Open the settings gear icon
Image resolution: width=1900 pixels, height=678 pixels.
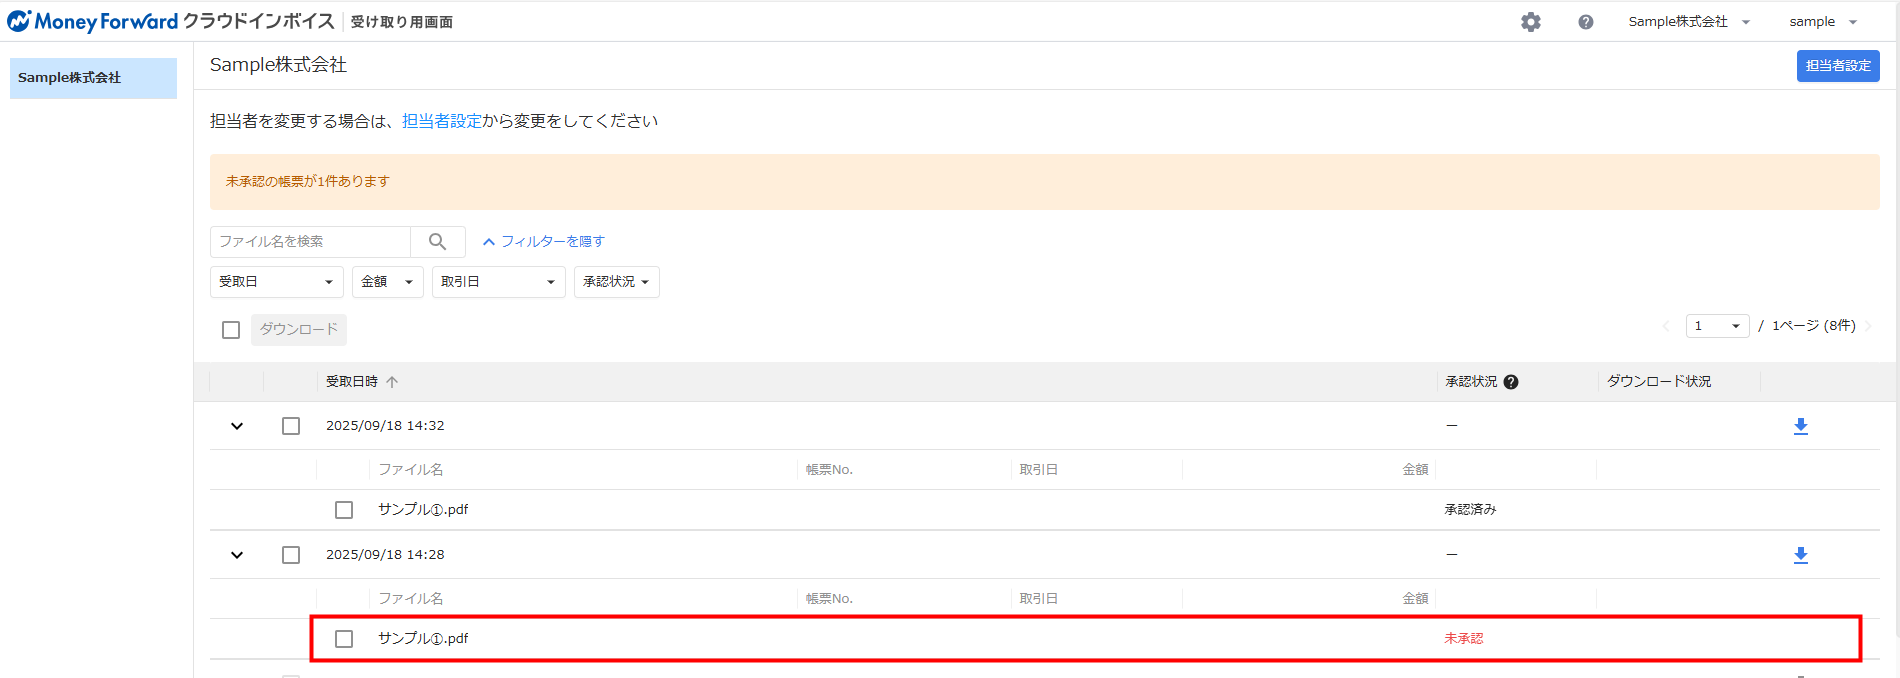[x=1530, y=22]
